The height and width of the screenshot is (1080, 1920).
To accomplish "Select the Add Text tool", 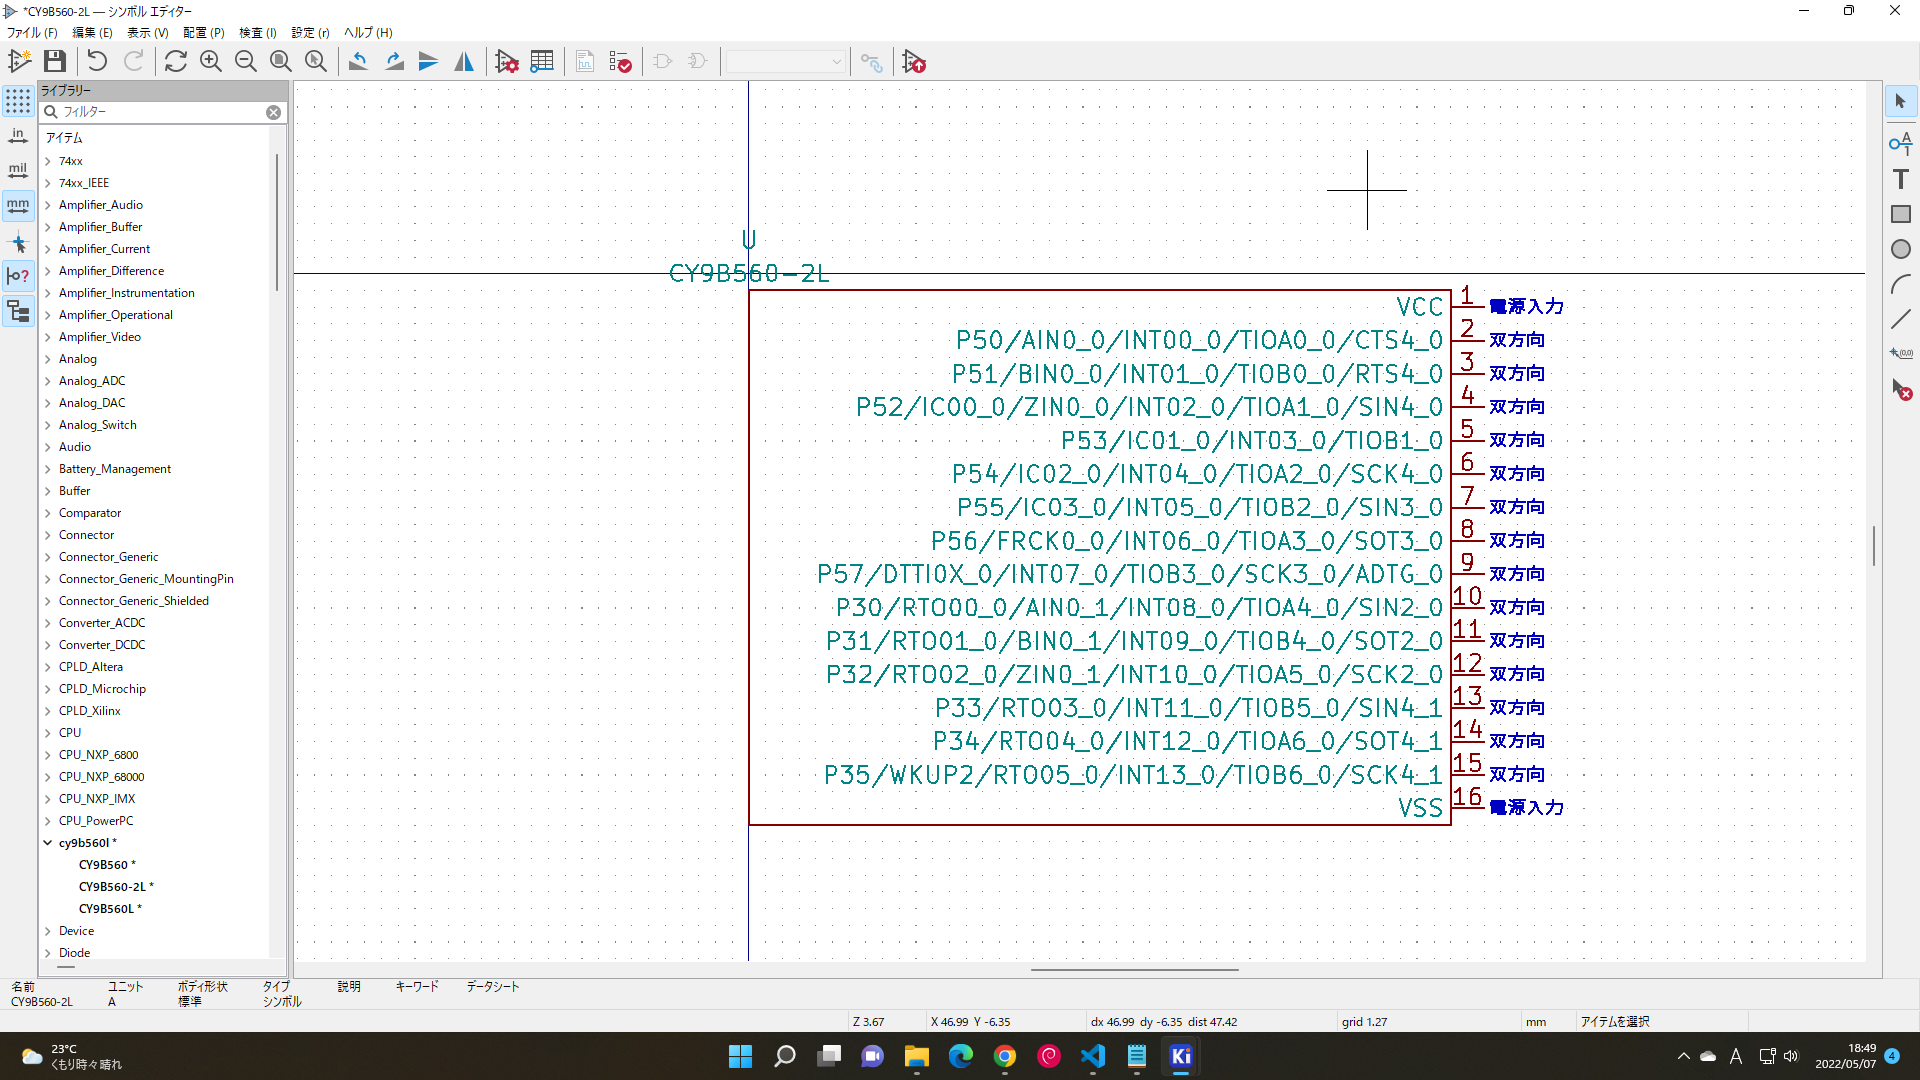I will pos(1900,179).
